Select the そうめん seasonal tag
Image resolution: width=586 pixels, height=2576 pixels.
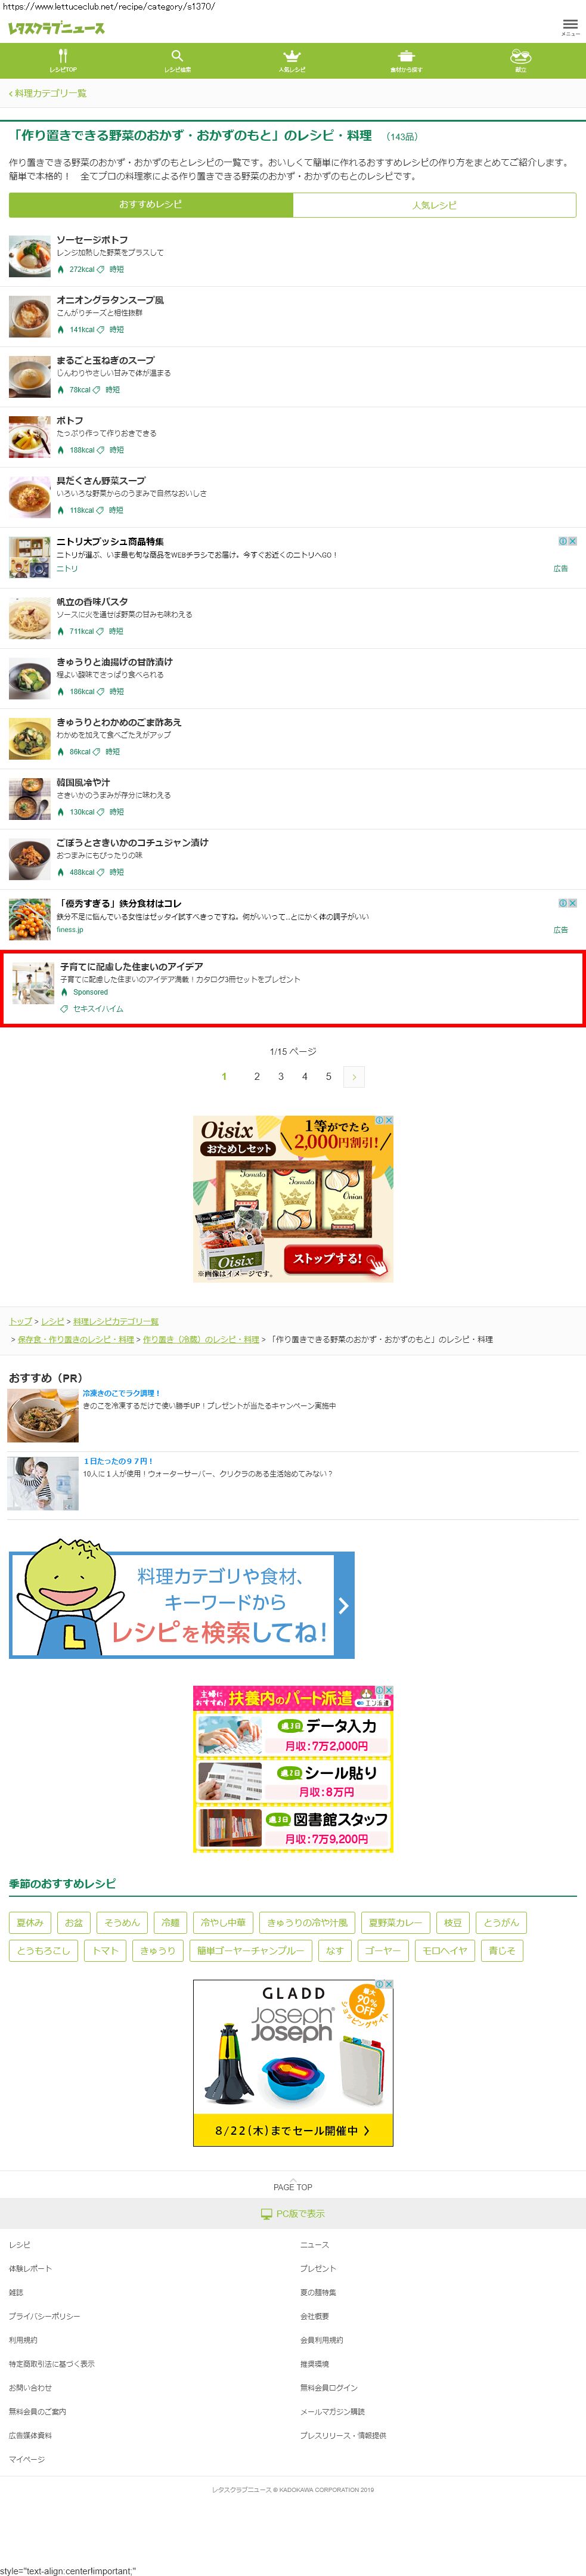pos(122,1922)
